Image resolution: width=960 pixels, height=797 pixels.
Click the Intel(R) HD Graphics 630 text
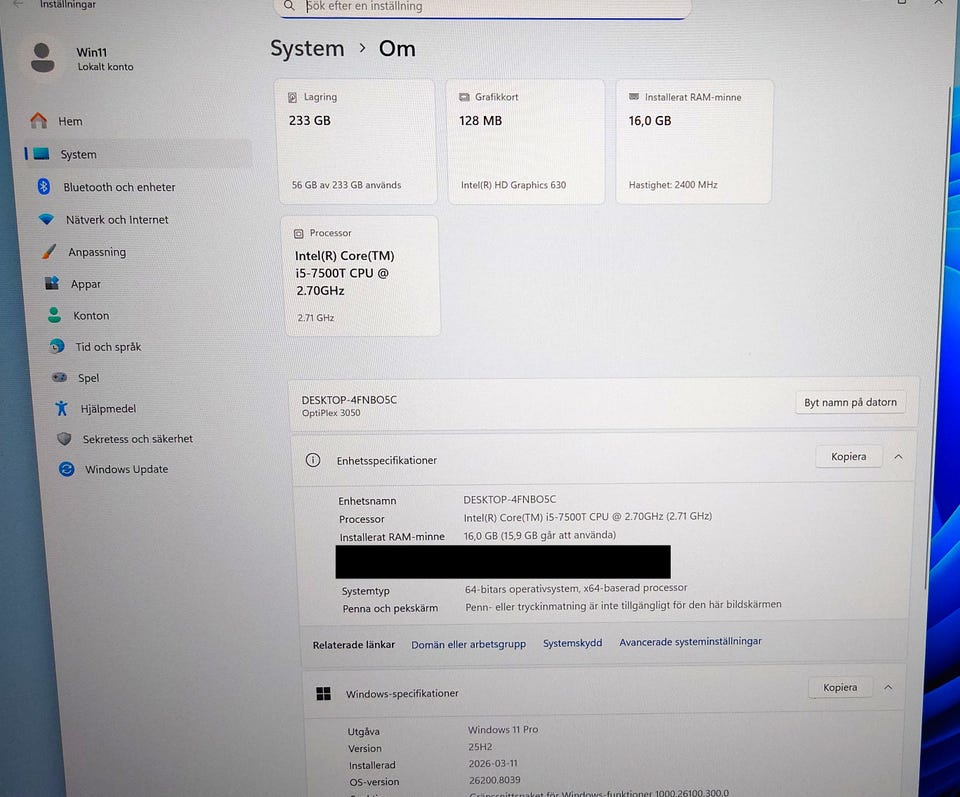click(513, 185)
